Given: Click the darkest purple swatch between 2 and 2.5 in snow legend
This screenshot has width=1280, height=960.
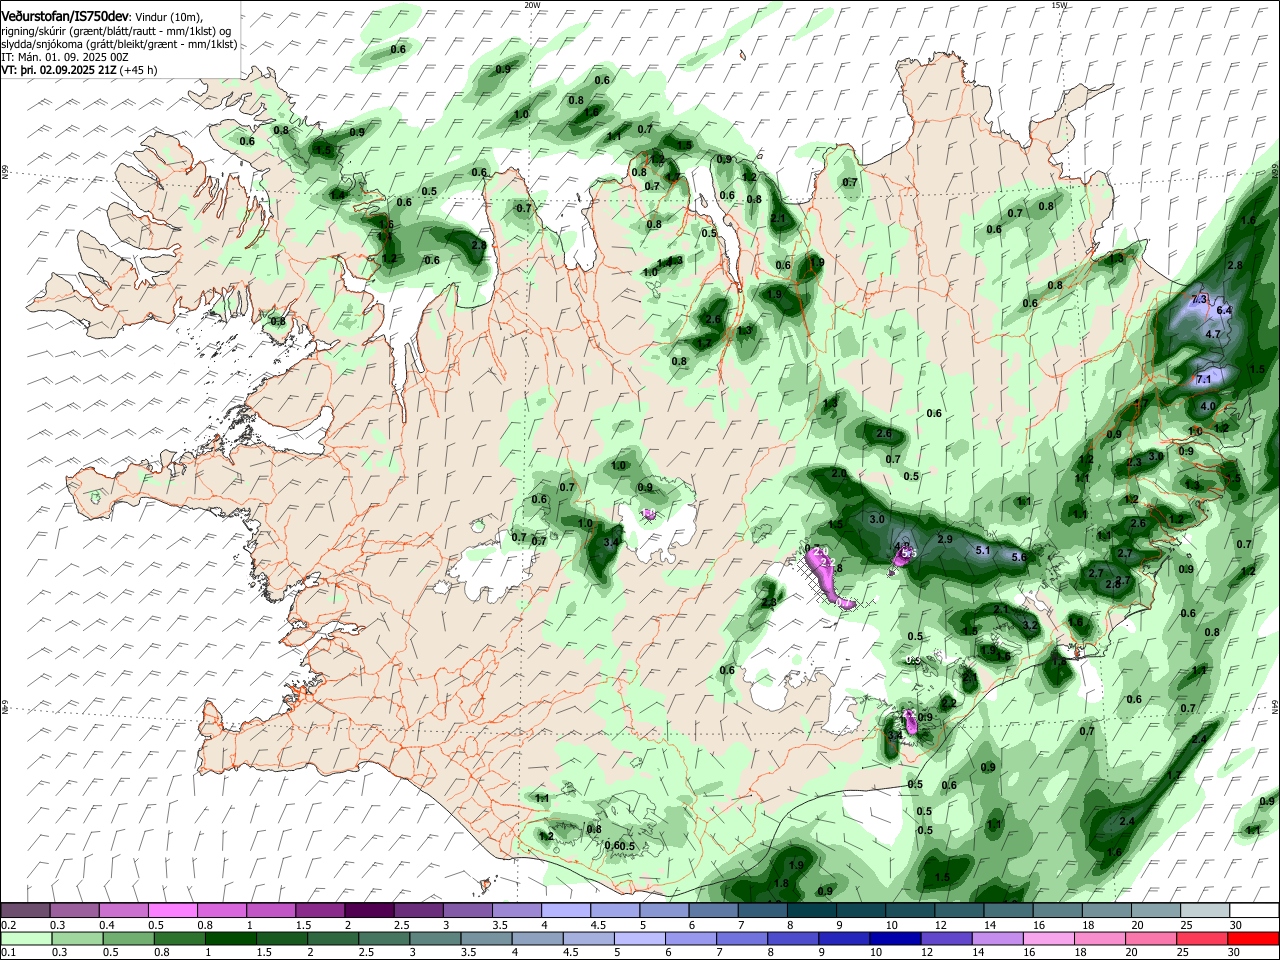Looking at the screenshot, I should [x=369, y=910].
